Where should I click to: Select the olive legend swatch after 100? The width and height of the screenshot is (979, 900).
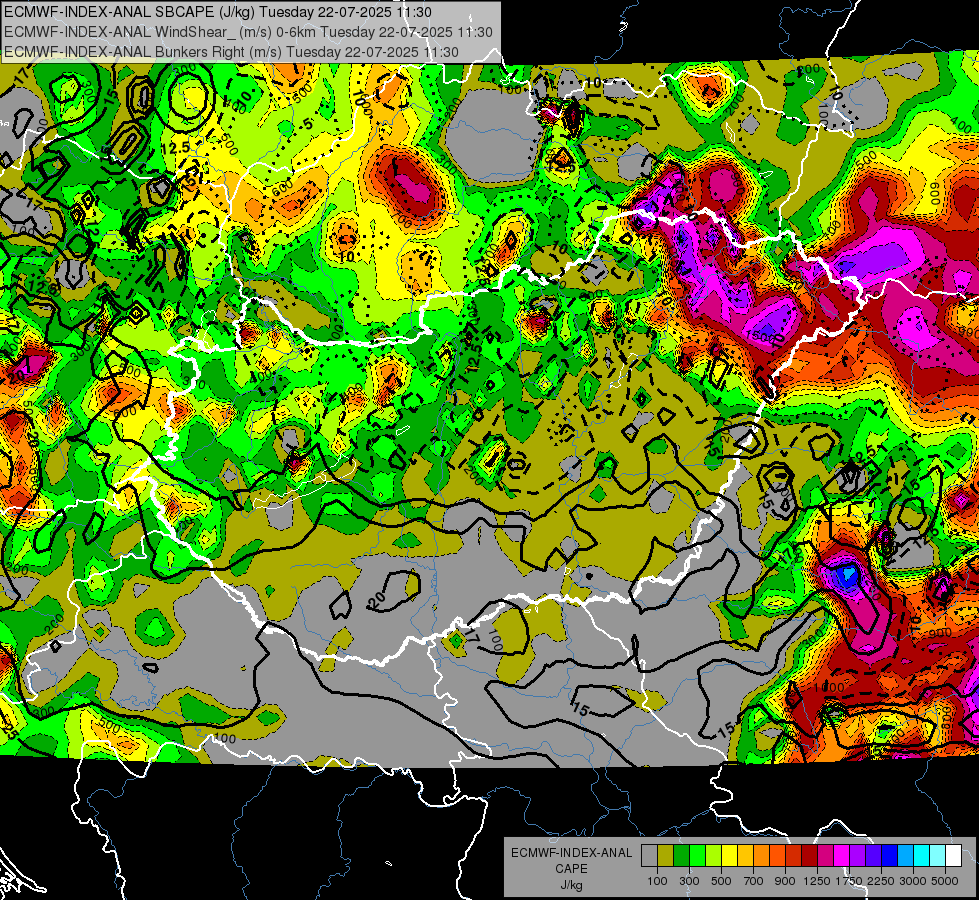tap(665, 856)
